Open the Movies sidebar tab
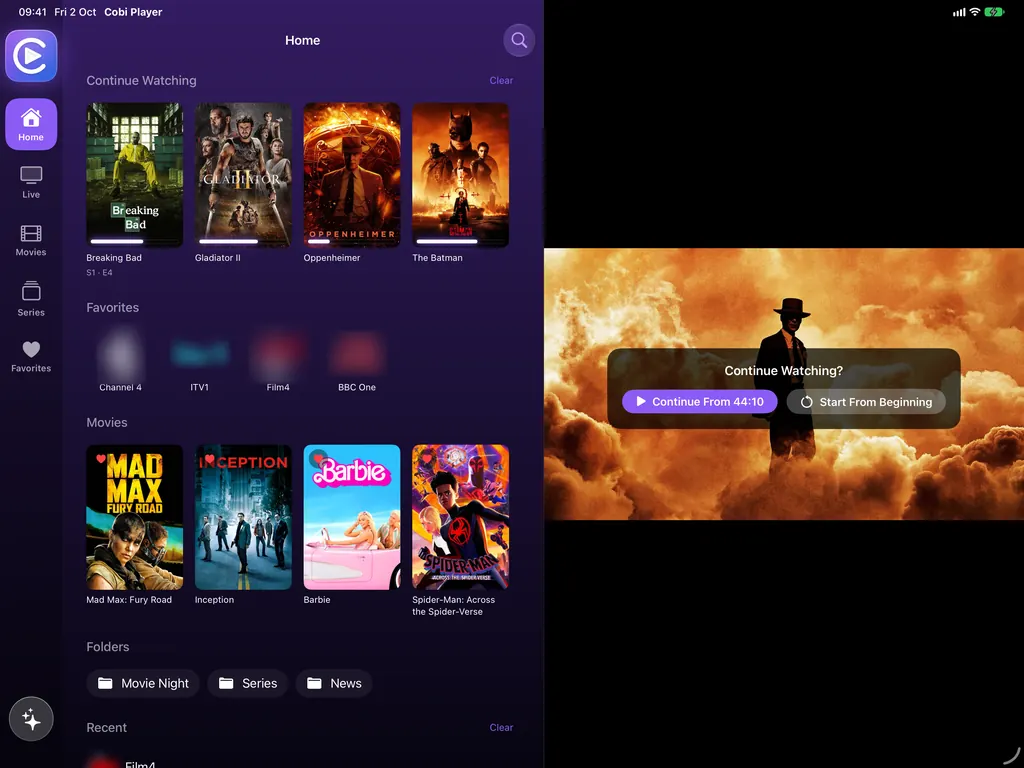1024x768 pixels. (31, 240)
